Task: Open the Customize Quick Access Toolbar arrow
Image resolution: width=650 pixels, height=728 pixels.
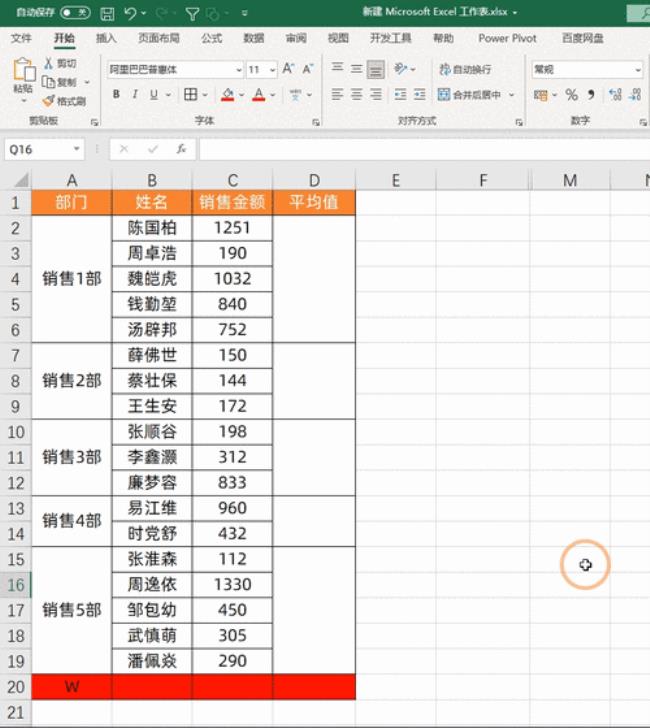Action: point(245,13)
